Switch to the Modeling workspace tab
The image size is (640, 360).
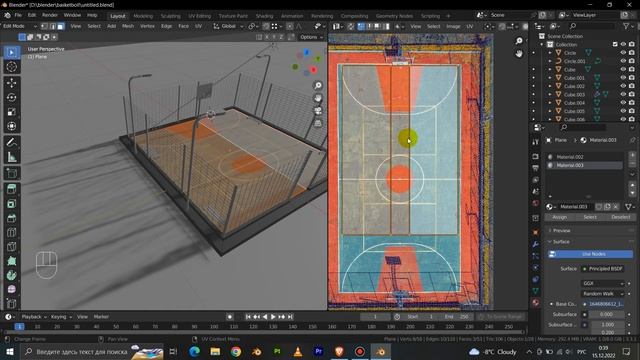(143, 16)
